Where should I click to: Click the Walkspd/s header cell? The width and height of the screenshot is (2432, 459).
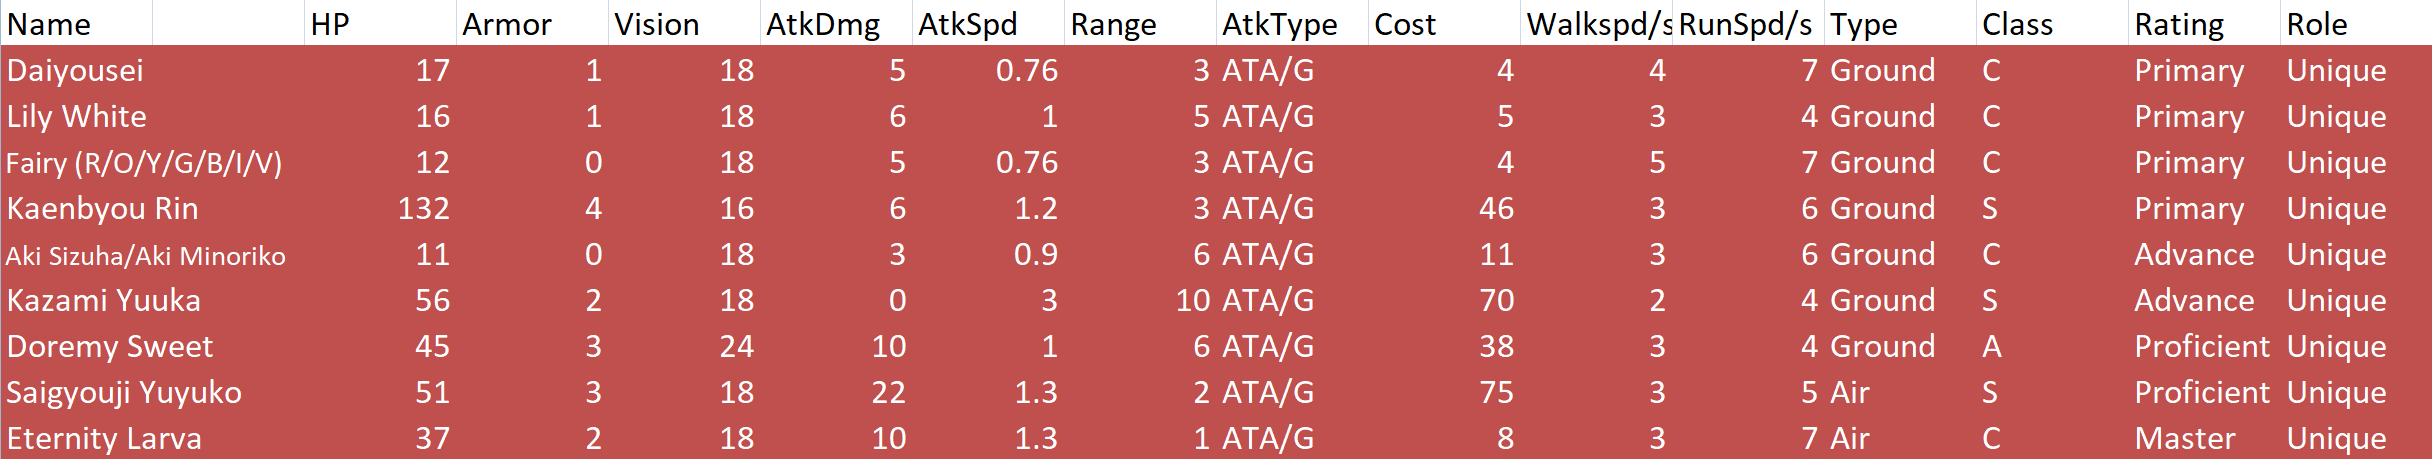[x=1597, y=24]
